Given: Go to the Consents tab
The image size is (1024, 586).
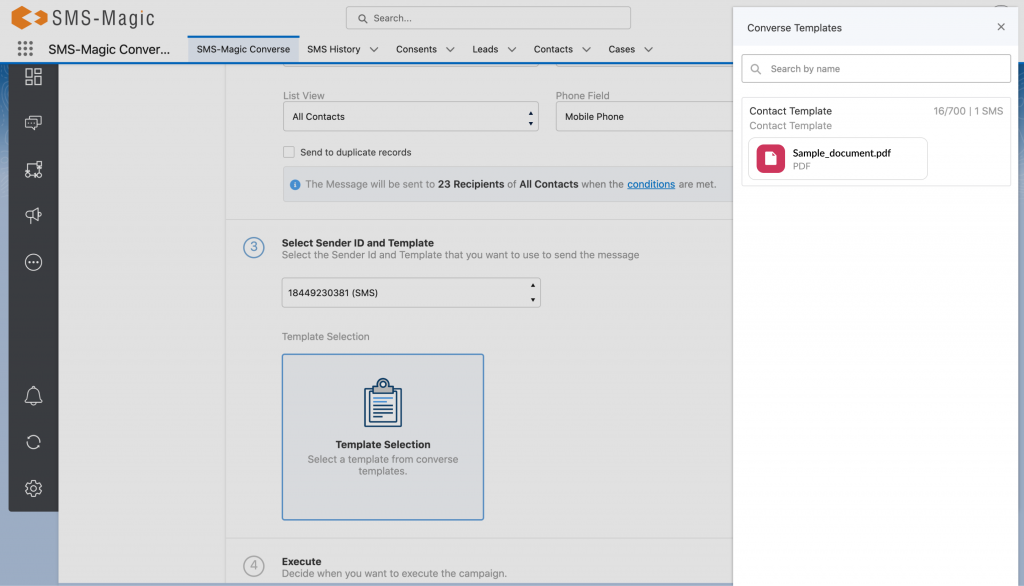Looking at the screenshot, I should pyautogui.click(x=416, y=49).
